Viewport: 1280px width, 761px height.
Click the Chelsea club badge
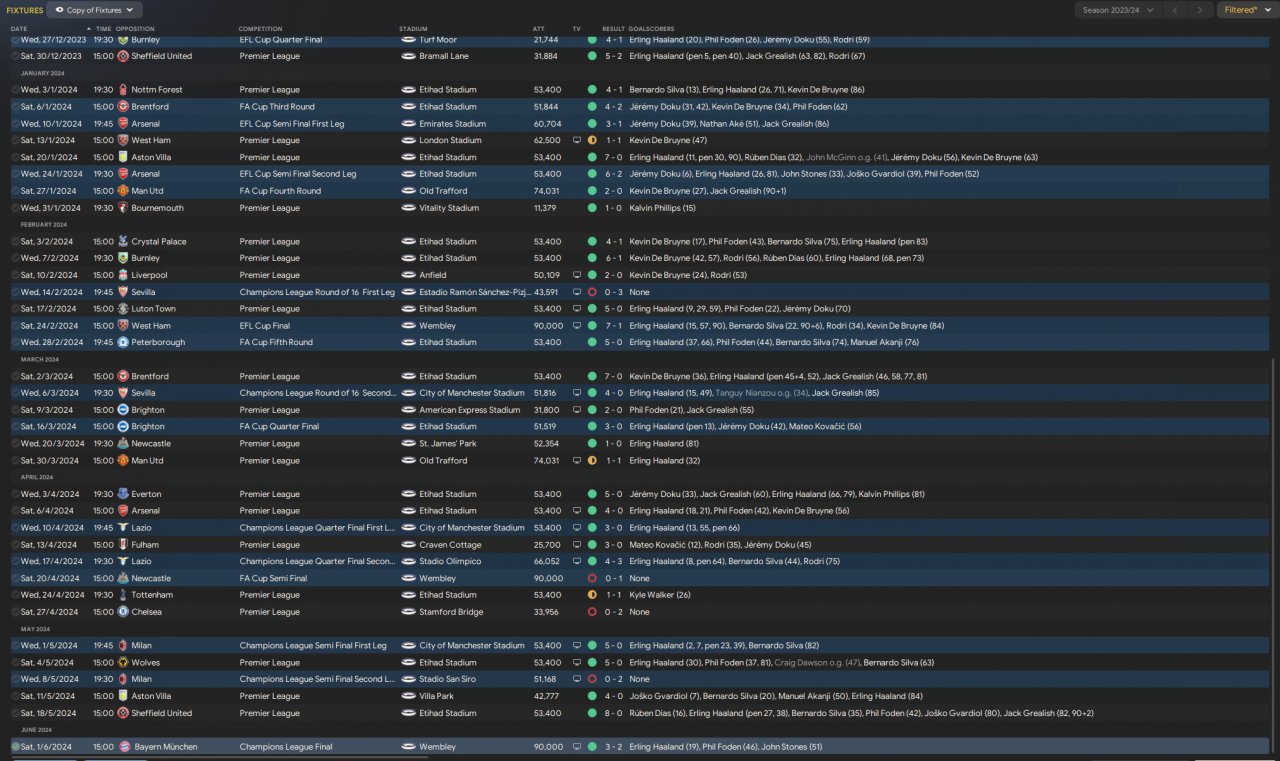coord(123,612)
